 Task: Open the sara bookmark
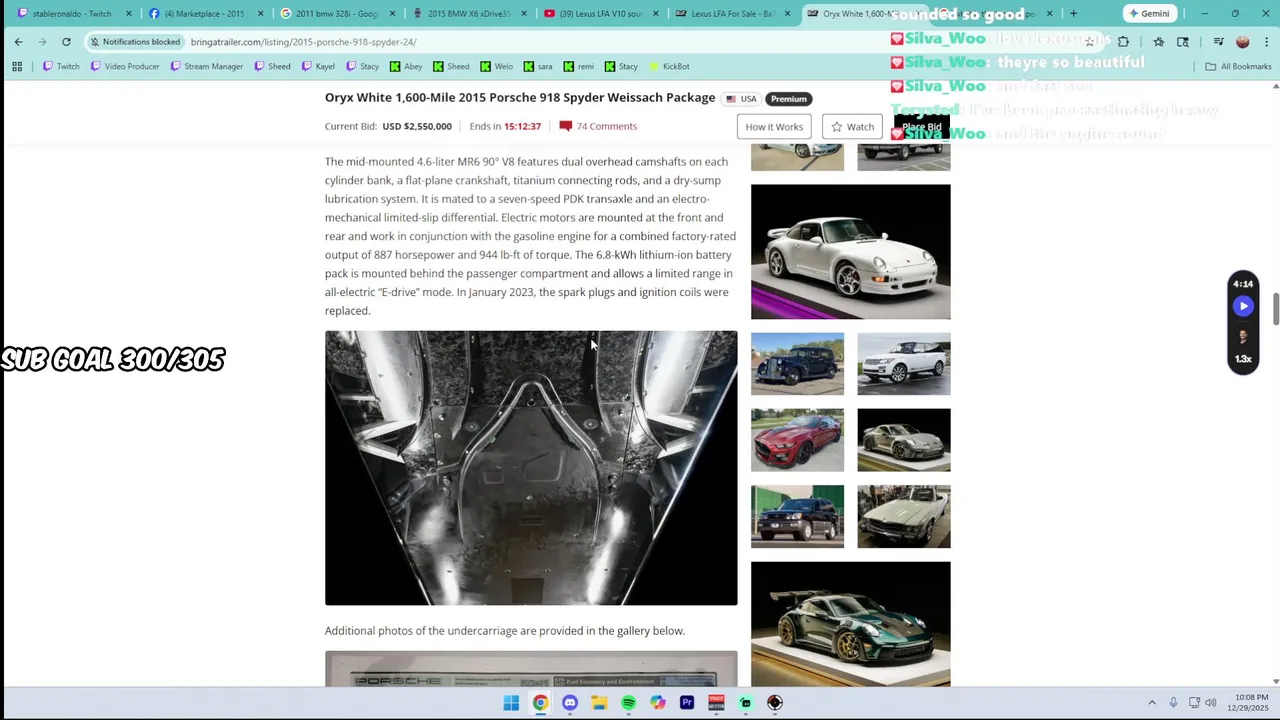pyautogui.click(x=537, y=66)
